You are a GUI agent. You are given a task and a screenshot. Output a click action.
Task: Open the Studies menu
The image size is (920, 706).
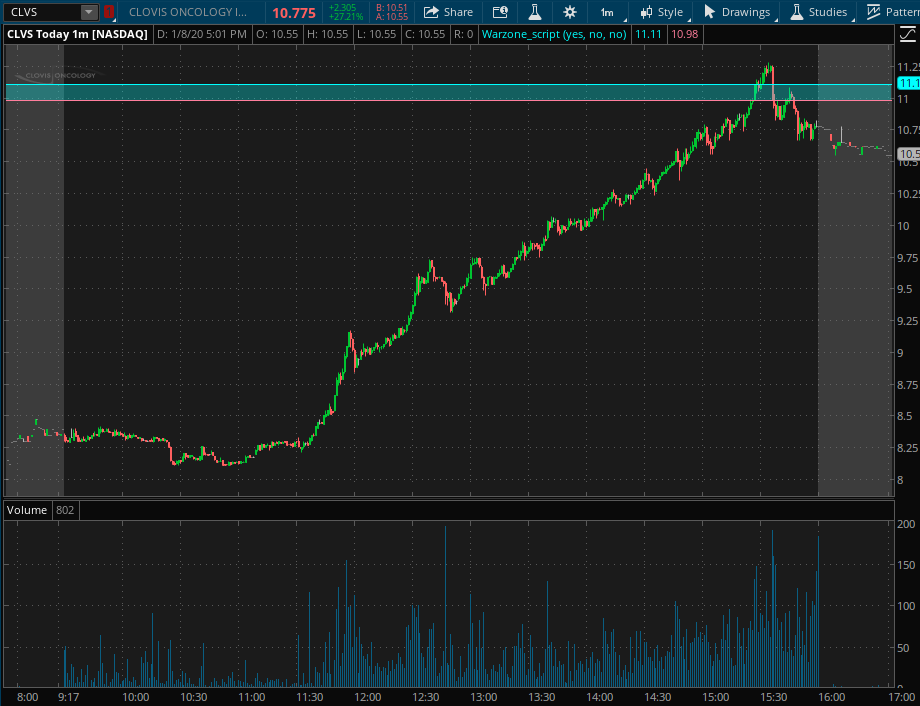coord(818,12)
